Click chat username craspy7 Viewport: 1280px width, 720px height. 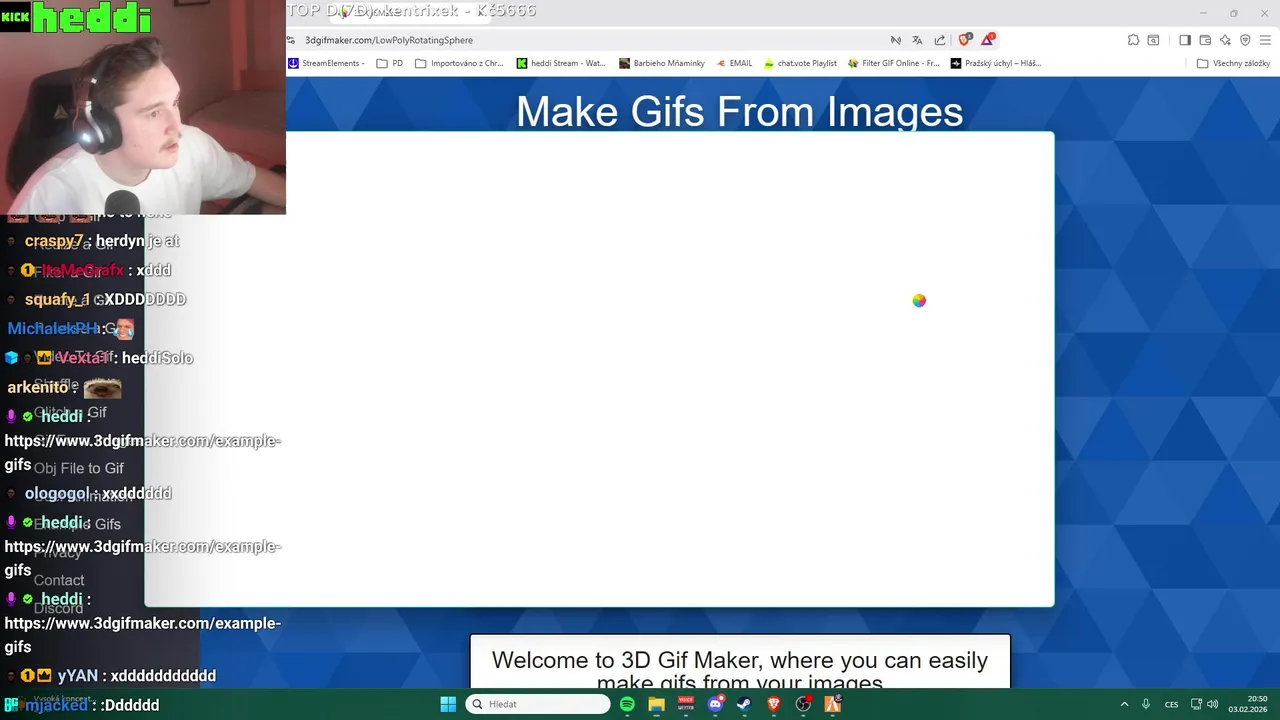(54, 241)
